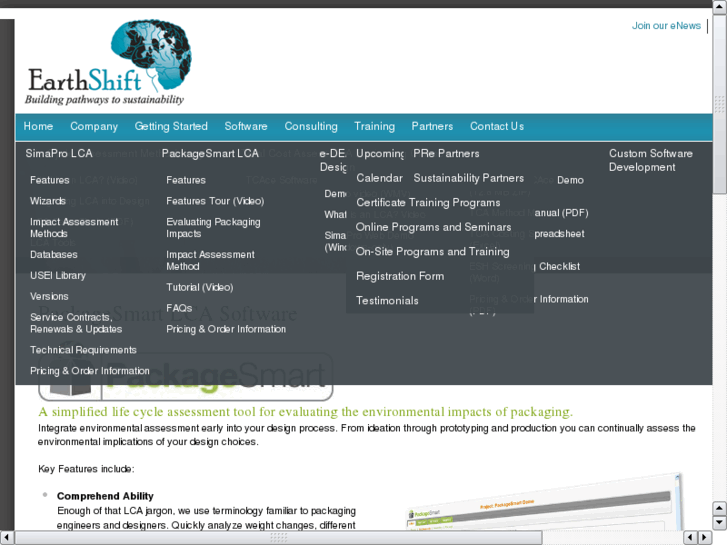
Task: Open the Contact Us menu item
Action: pyautogui.click(x=497, y=126)
